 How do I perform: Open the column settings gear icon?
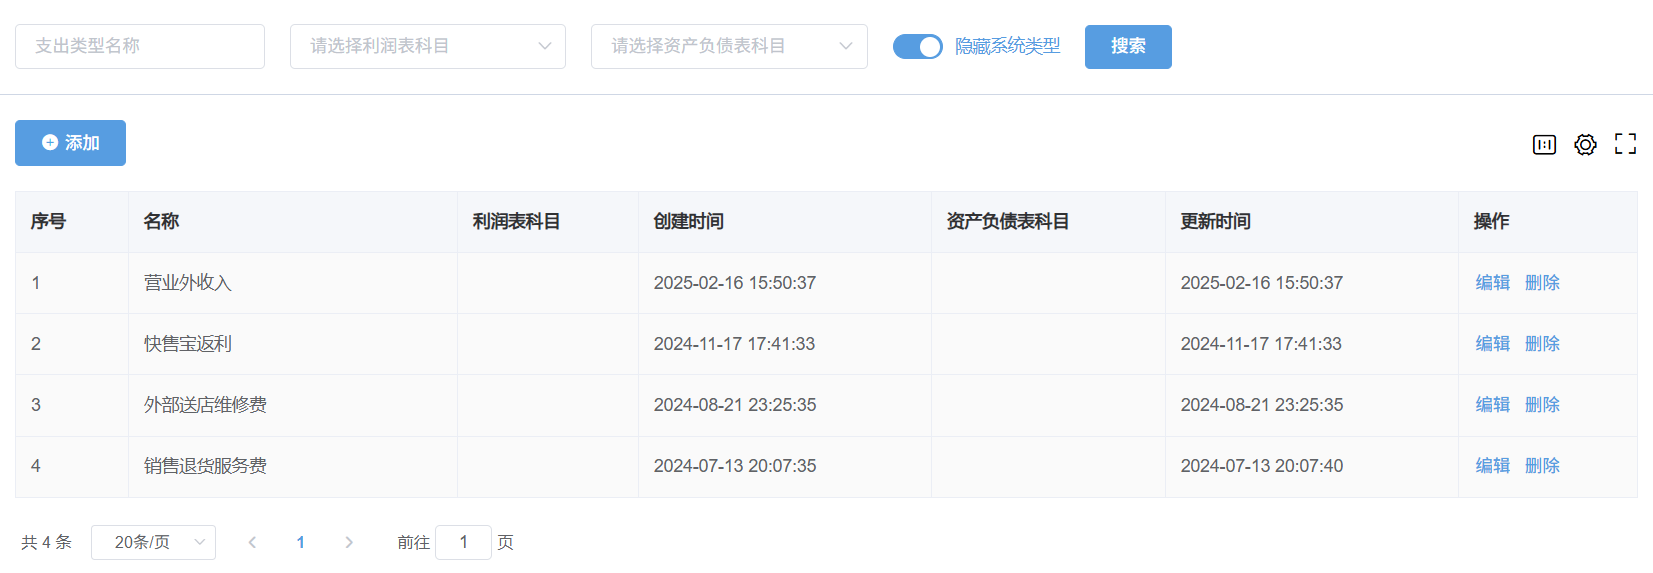click(1585, 145)
